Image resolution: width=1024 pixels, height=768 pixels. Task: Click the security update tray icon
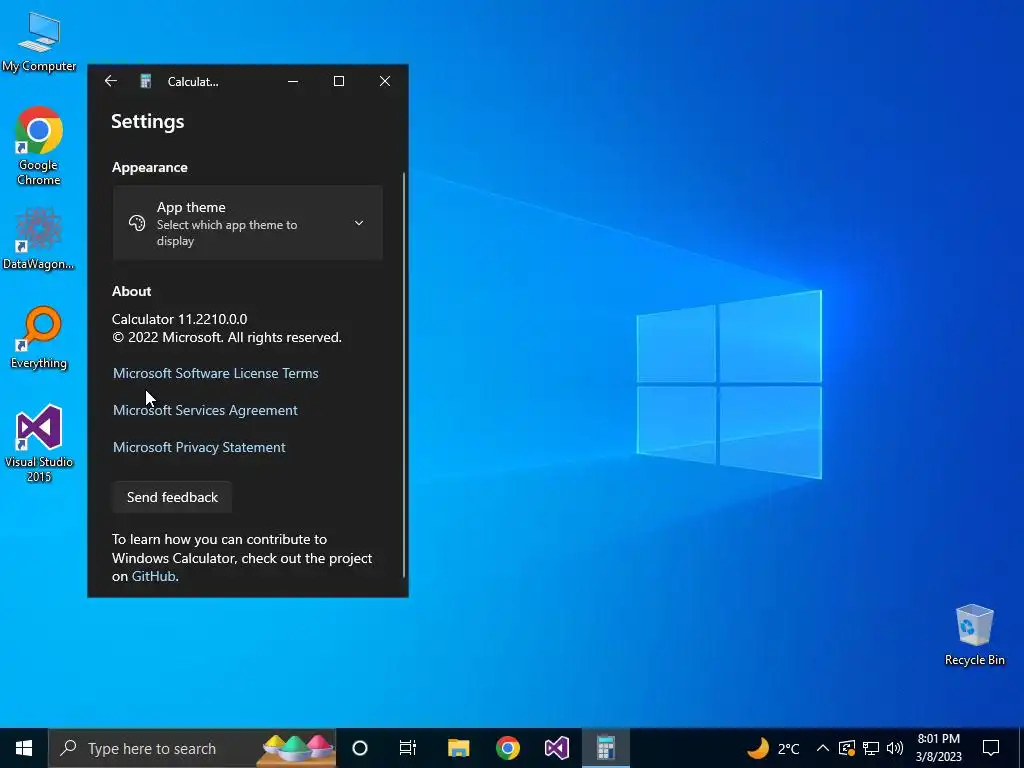point(846,748)
